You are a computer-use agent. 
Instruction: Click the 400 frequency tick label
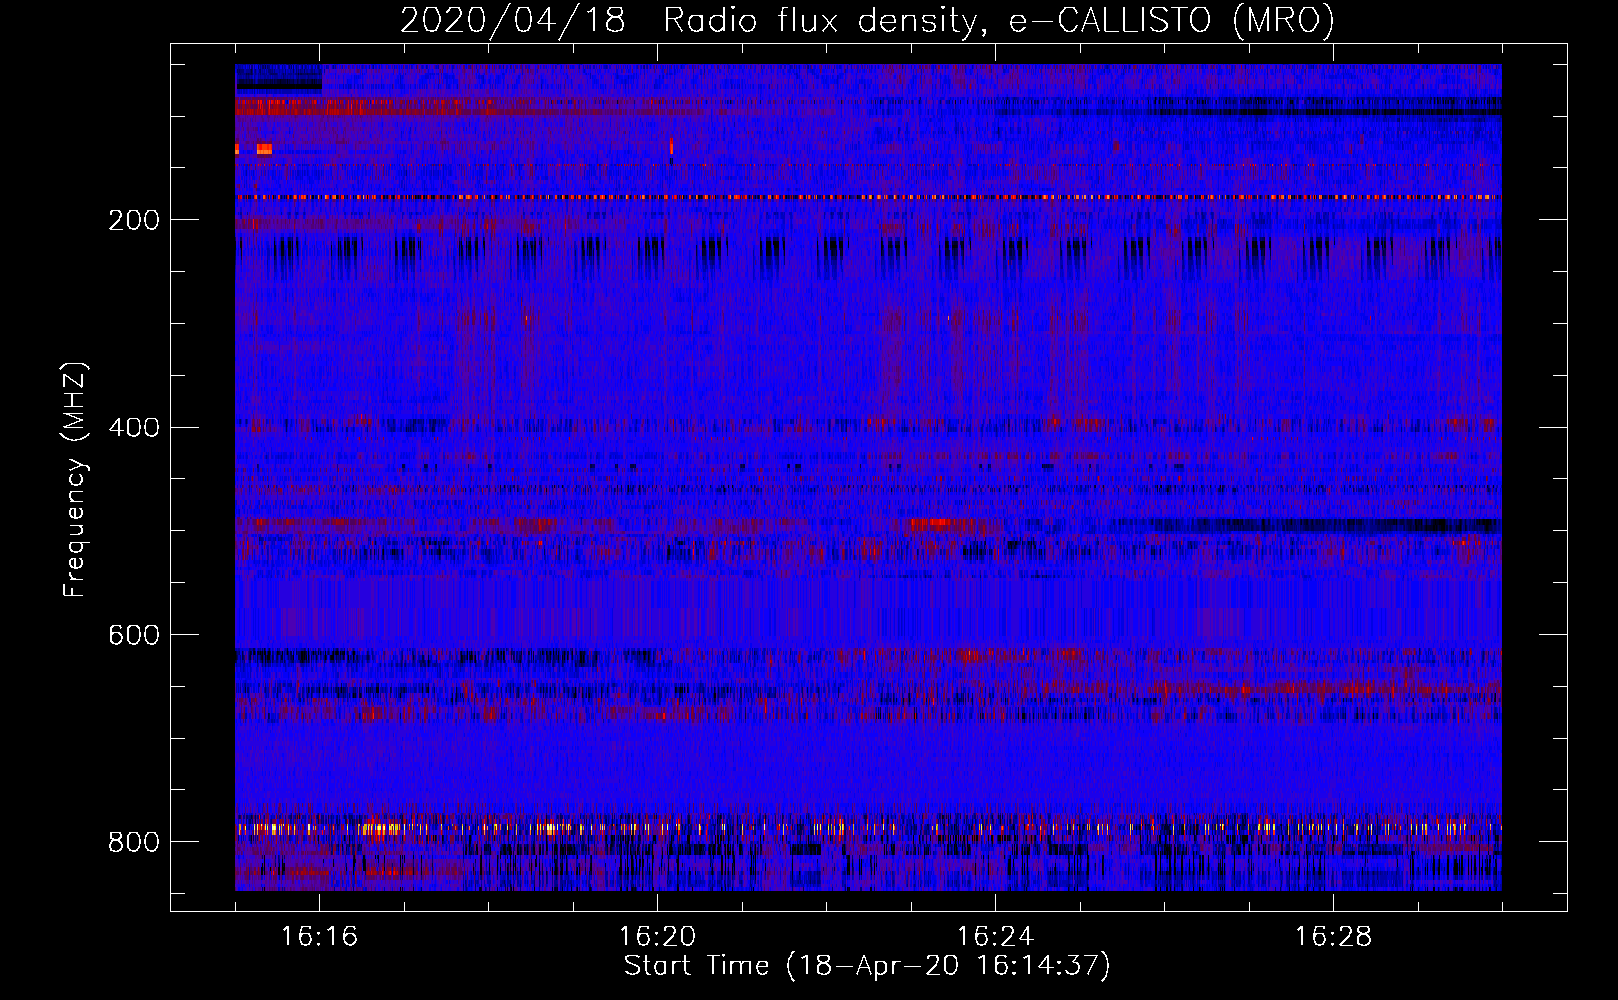click(133, 428)
